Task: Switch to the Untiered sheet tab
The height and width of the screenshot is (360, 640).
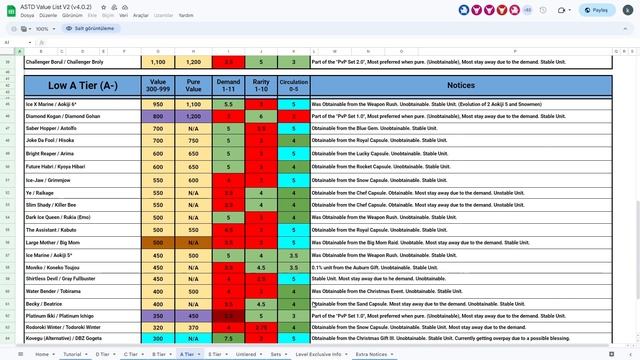Action: (x=246, y=354)
